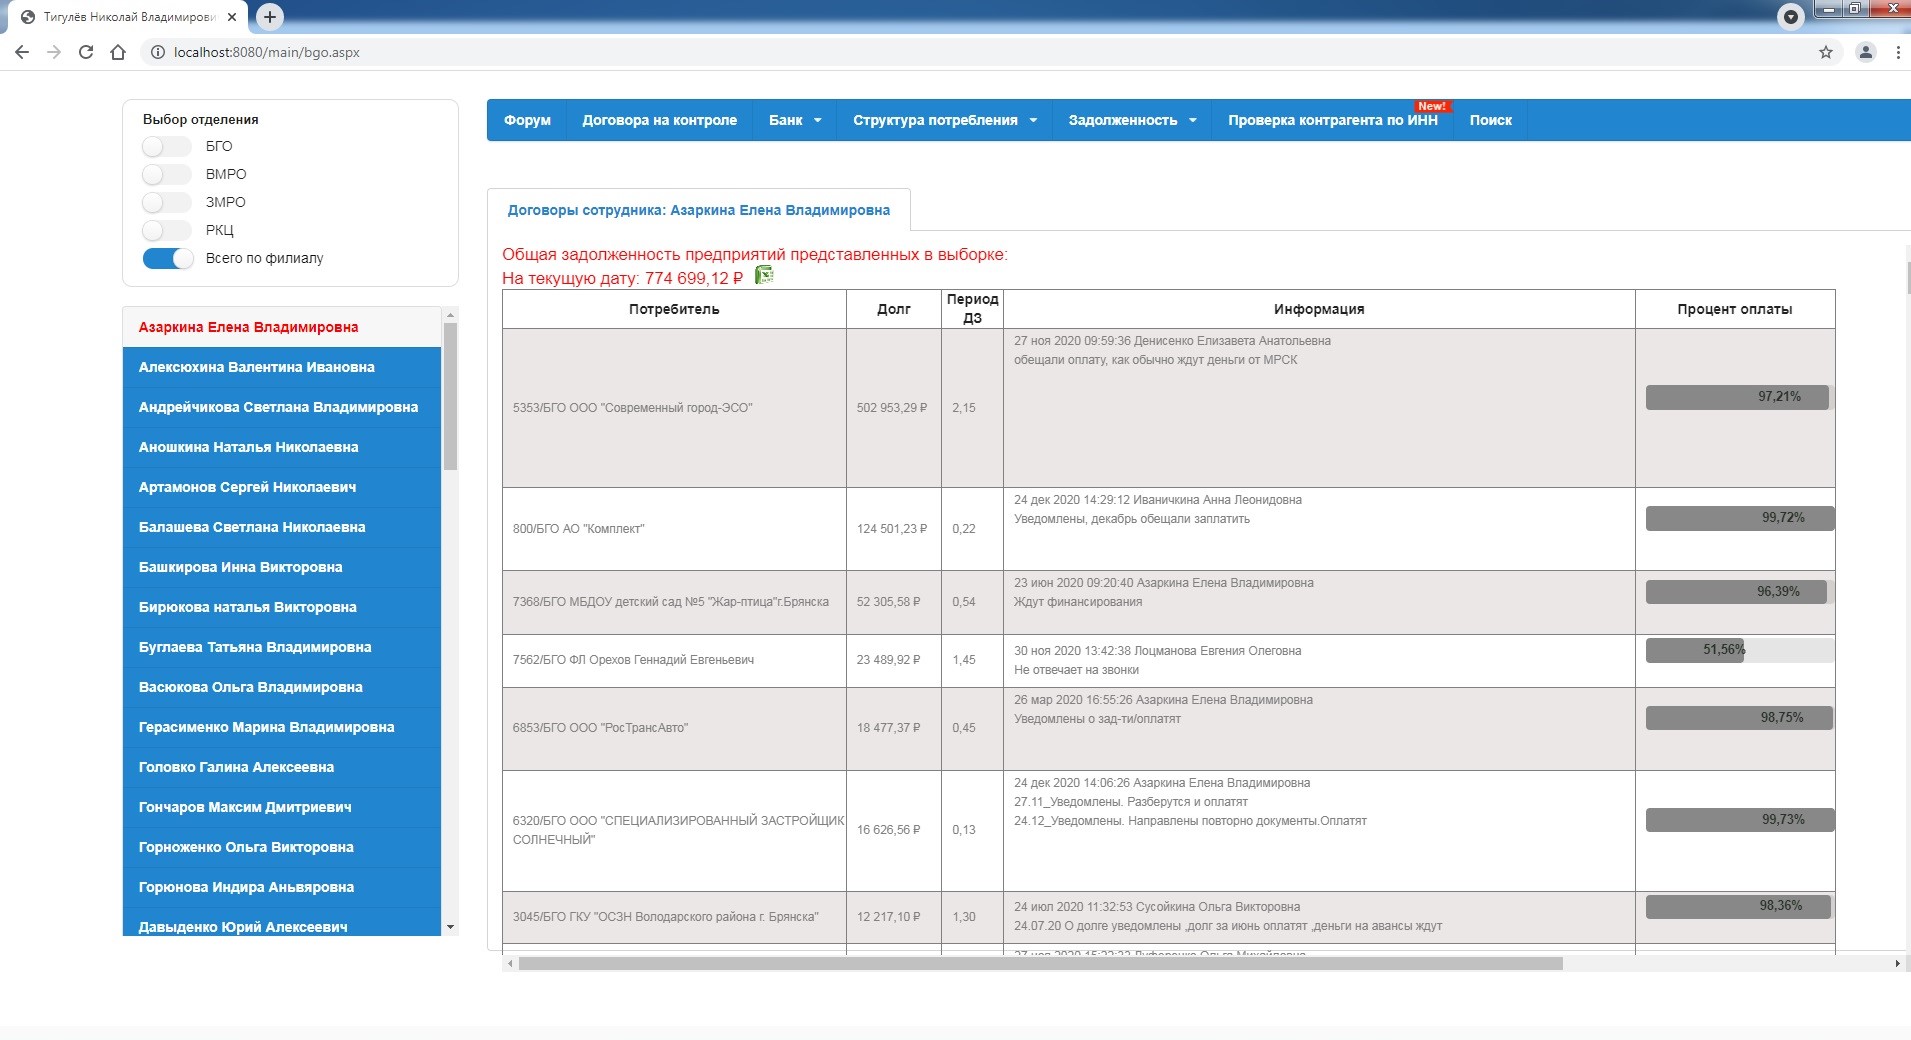Open the Форум menu item

click(527, 120)
